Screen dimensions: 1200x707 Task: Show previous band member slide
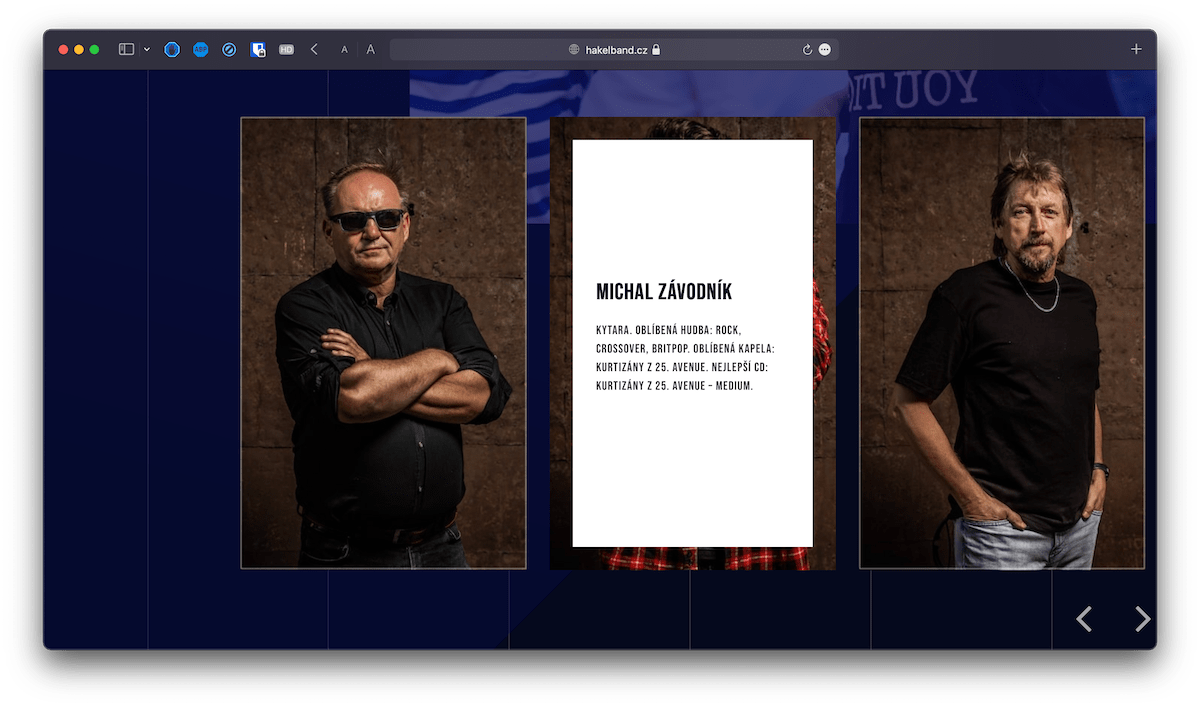1083,619
